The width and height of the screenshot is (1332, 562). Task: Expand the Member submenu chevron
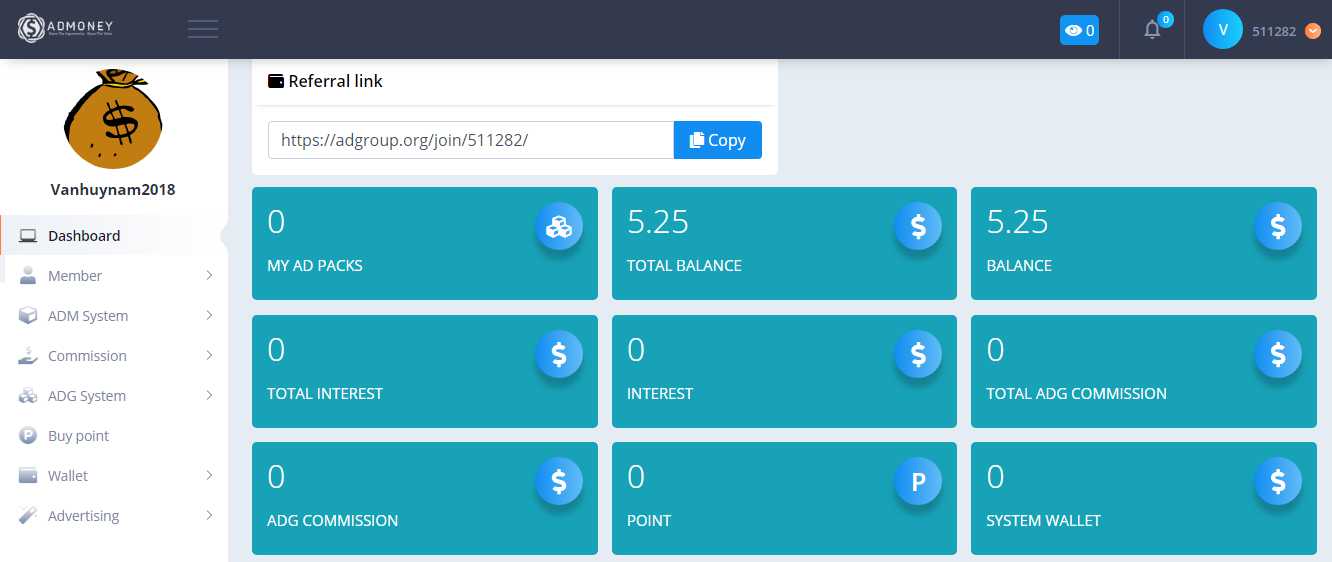click(209, 276)
